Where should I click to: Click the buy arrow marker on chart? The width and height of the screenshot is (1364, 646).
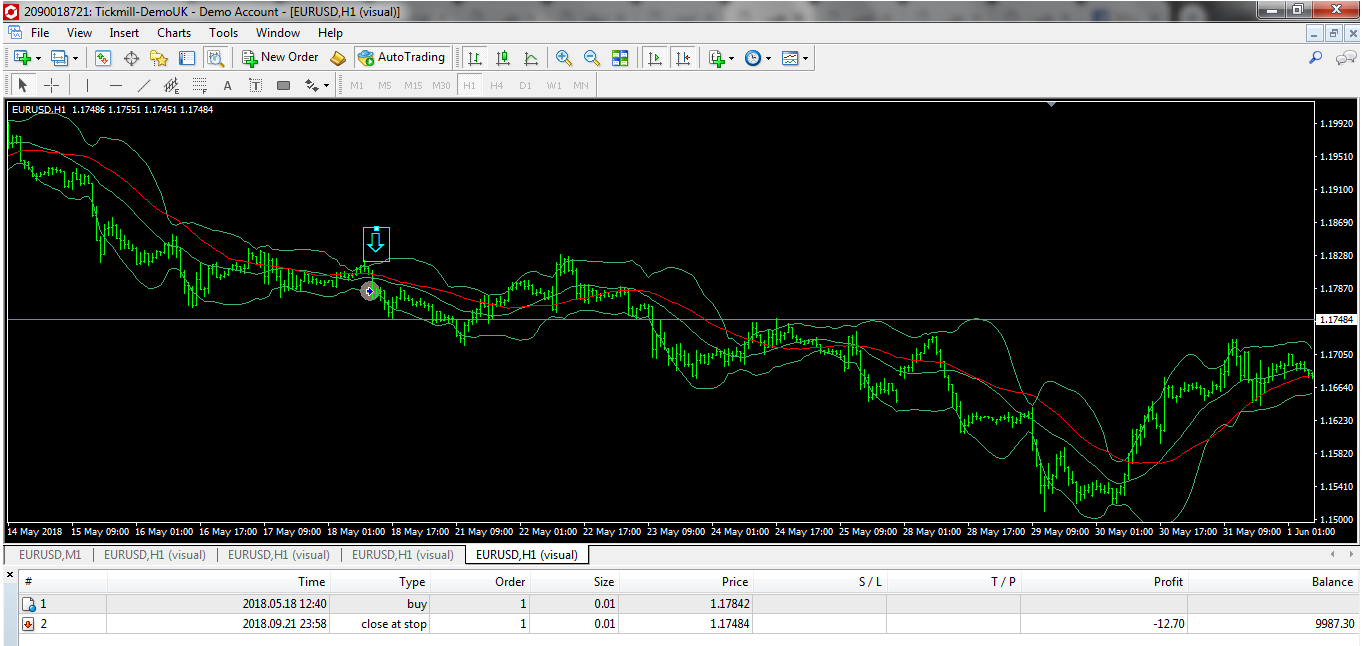tap(370, 291)
